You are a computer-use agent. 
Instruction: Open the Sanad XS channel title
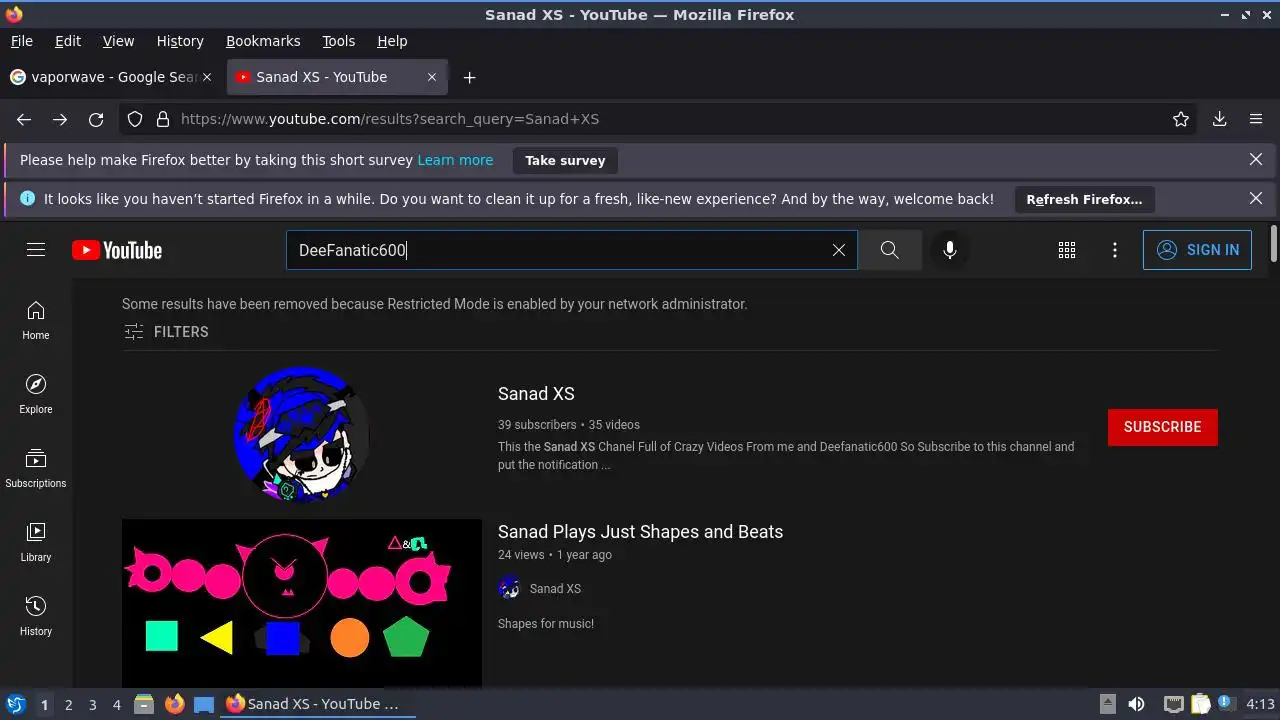tap(536, 394)
